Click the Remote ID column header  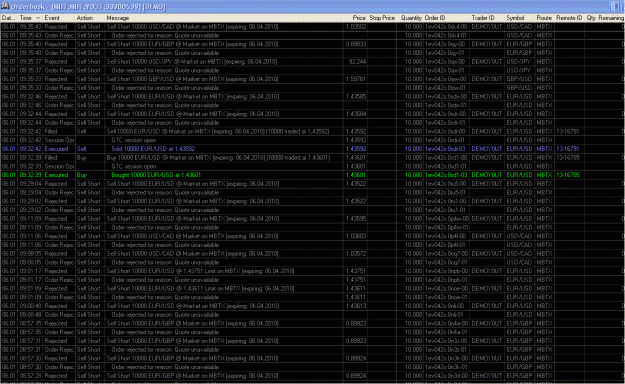[569, 18]
